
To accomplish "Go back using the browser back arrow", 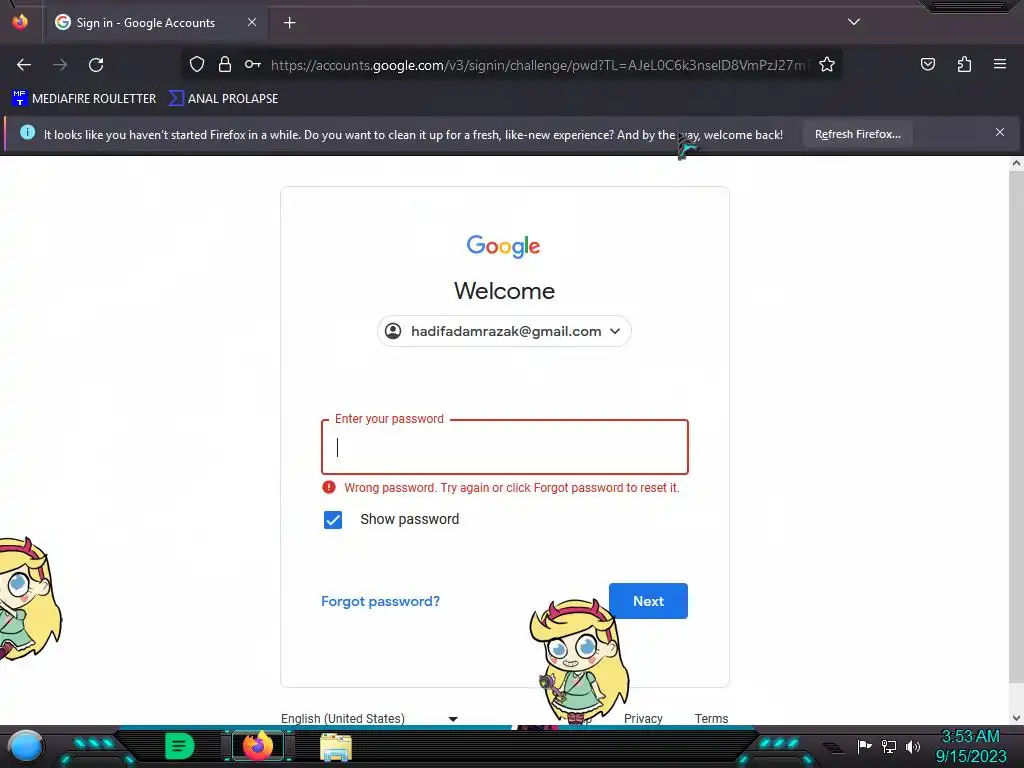I will click(x=24, y=65).
